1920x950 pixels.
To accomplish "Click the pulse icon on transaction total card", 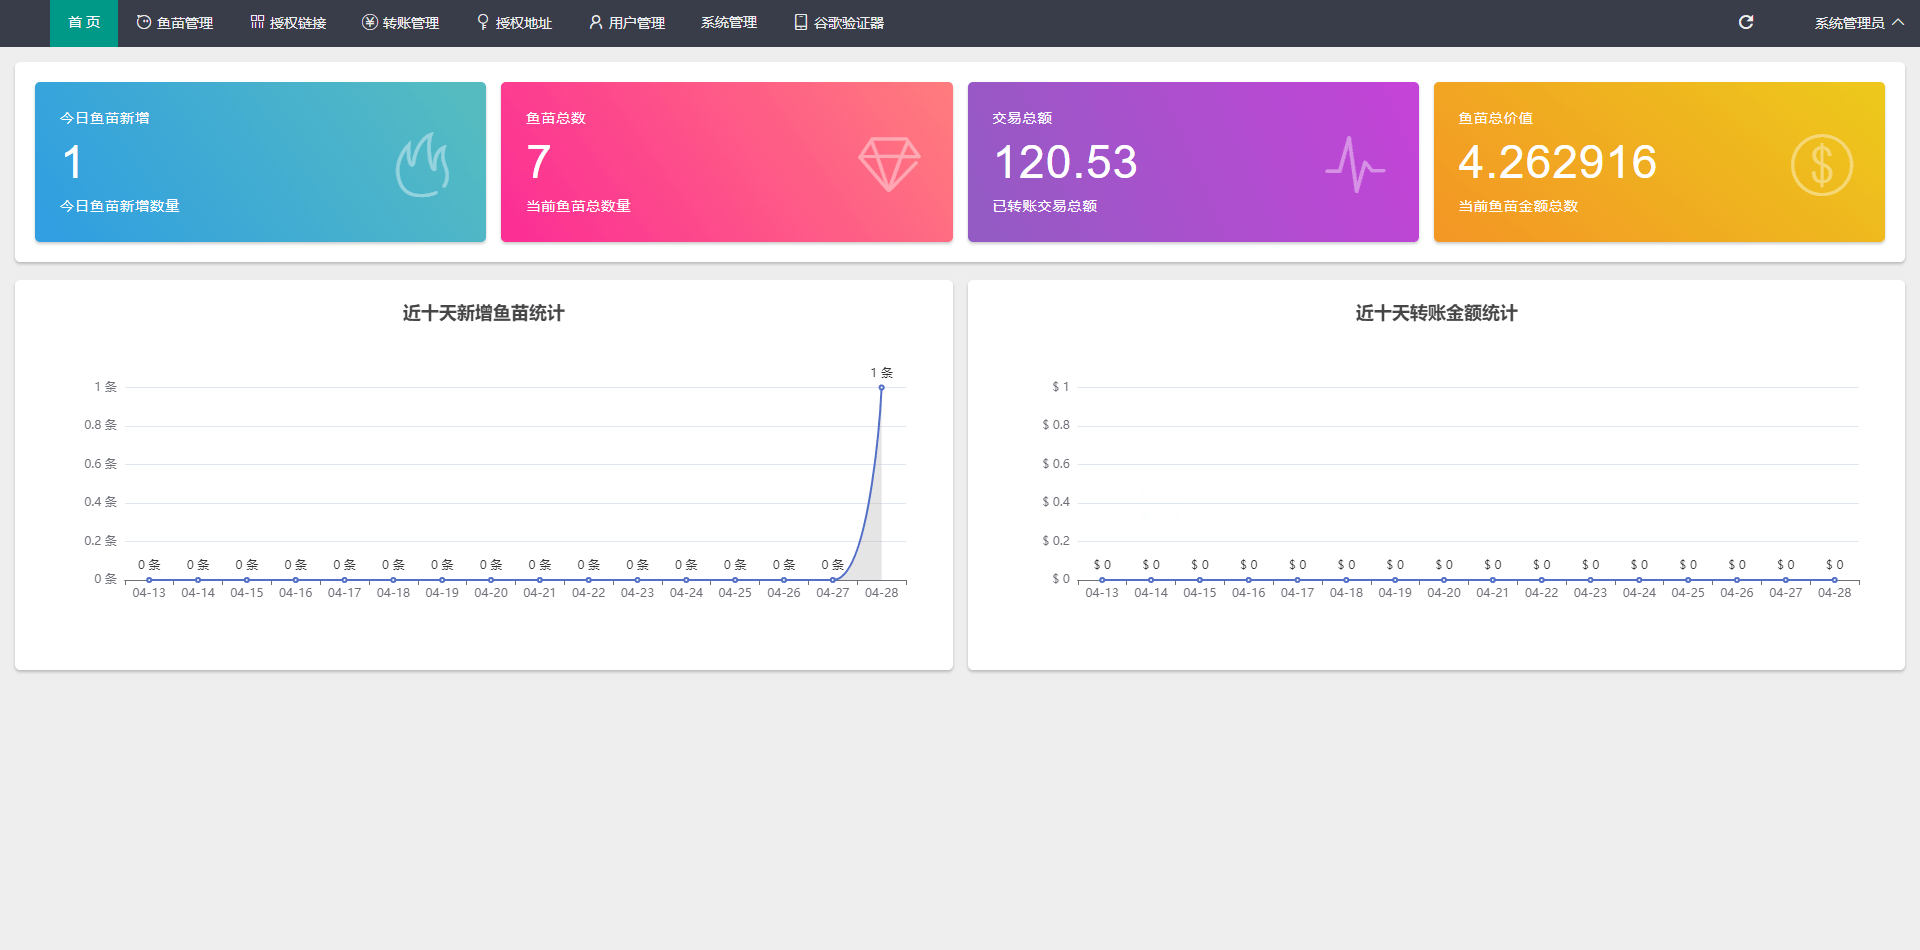I will (1355, 165).
